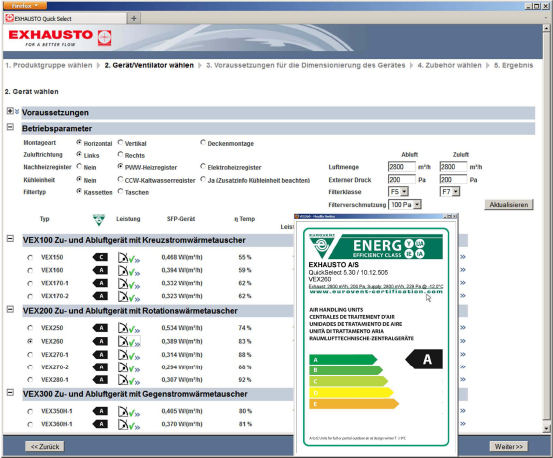This screenshot has height=458, width=553.
Task: Choose Taschen filter type
Action: coord(120,191)
